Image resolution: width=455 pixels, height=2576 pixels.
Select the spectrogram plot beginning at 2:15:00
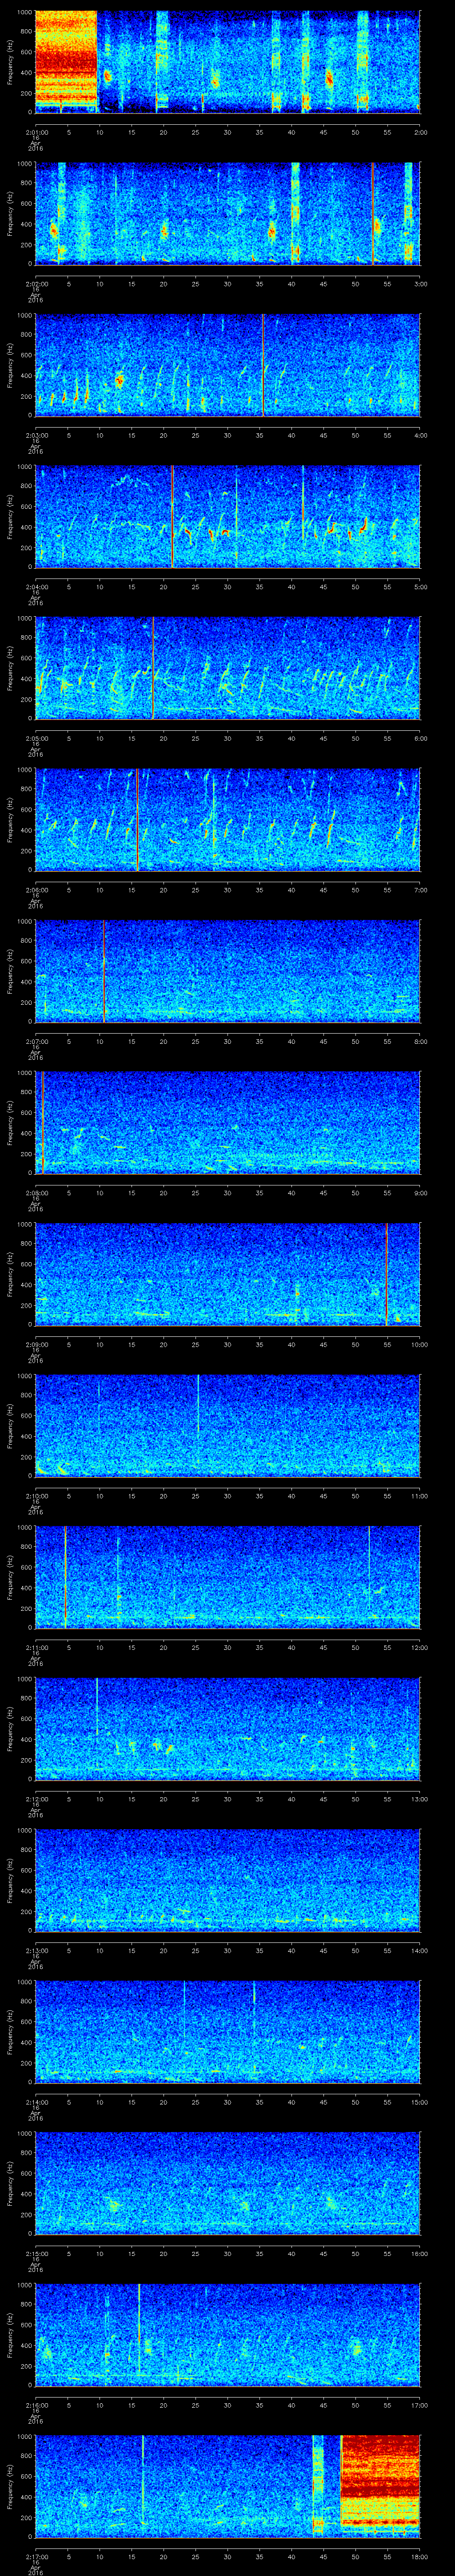click(227, 2182)
